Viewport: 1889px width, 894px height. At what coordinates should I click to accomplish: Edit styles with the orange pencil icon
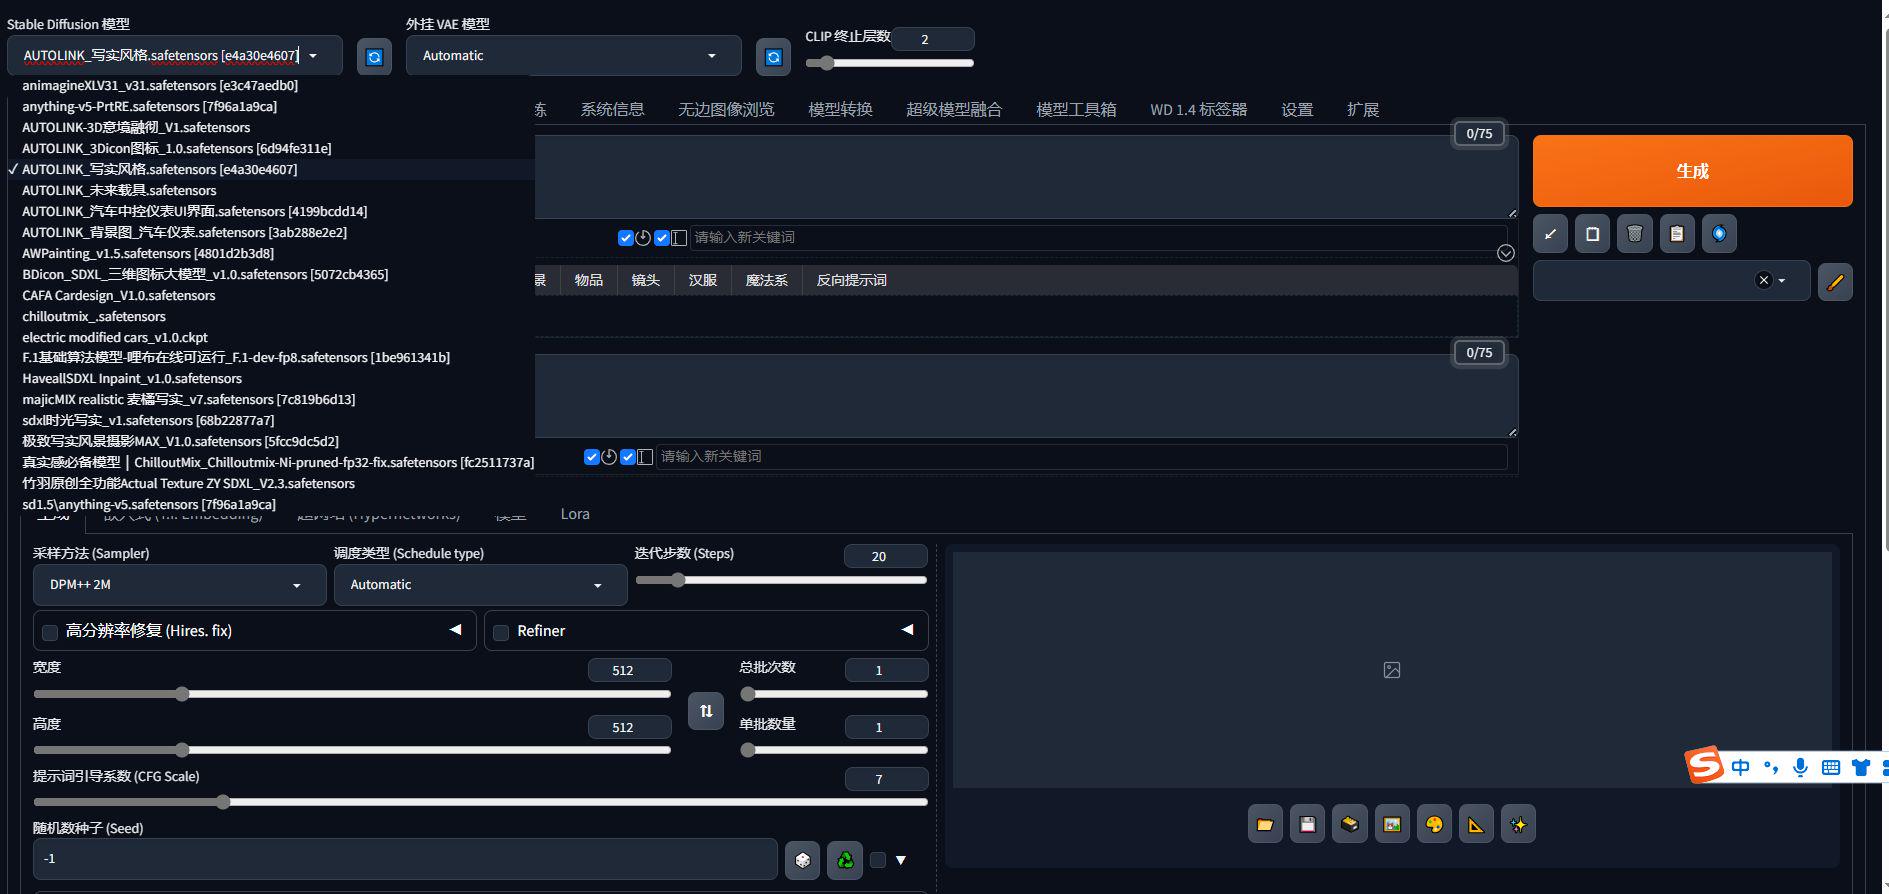tap(1835, 282)
